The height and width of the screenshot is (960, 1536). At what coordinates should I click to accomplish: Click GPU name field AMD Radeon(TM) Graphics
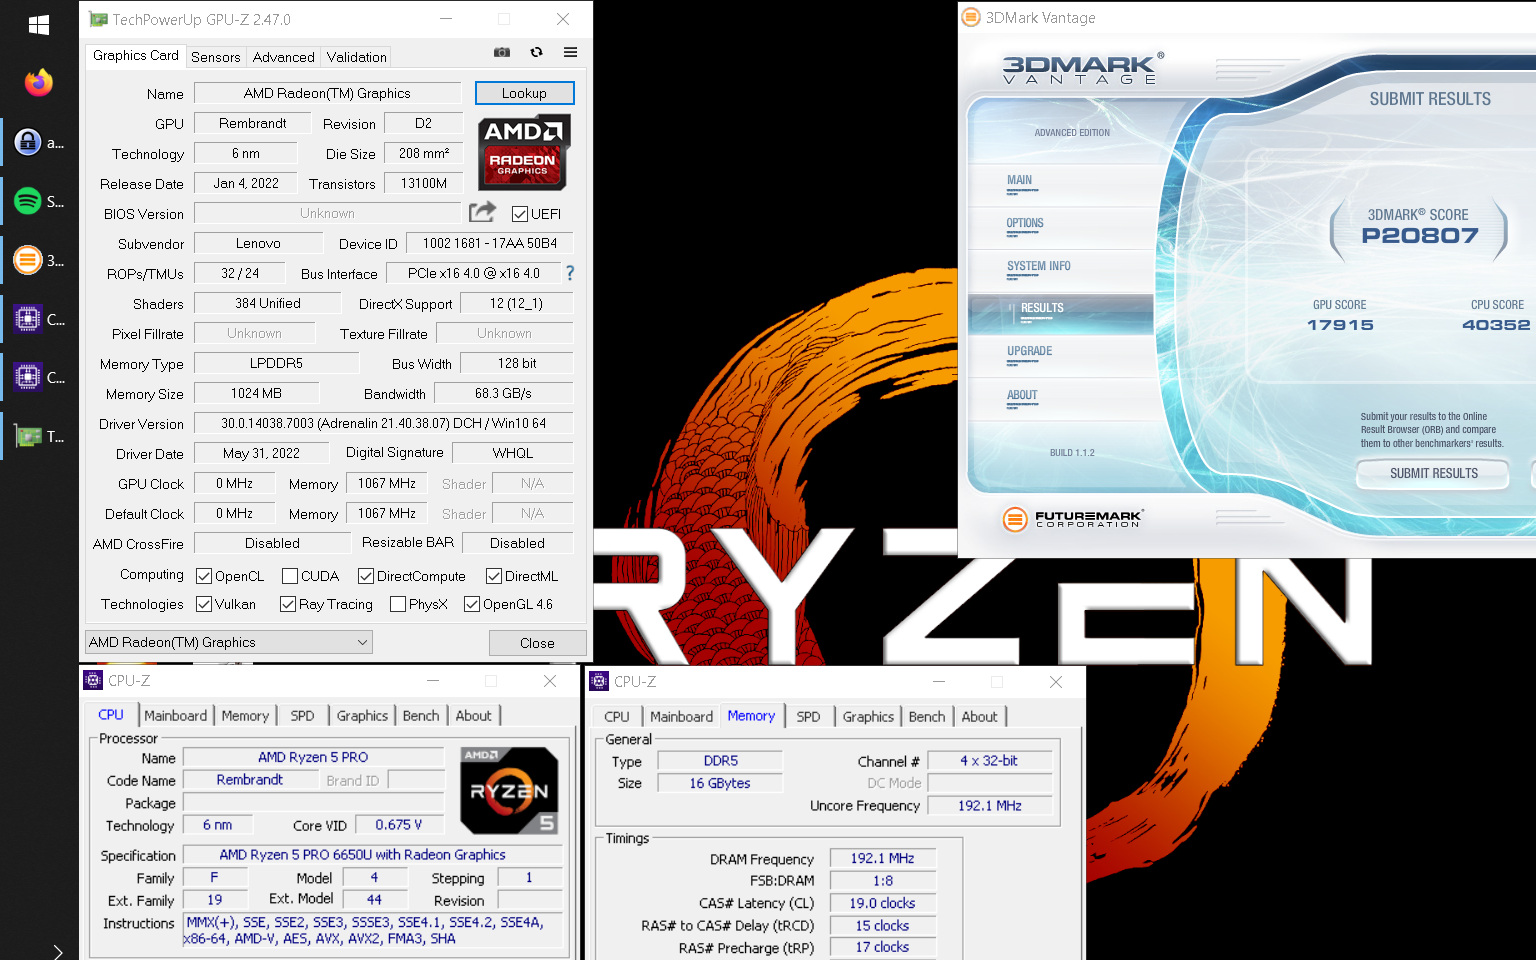pyautogui.click(x=327, y=93)
